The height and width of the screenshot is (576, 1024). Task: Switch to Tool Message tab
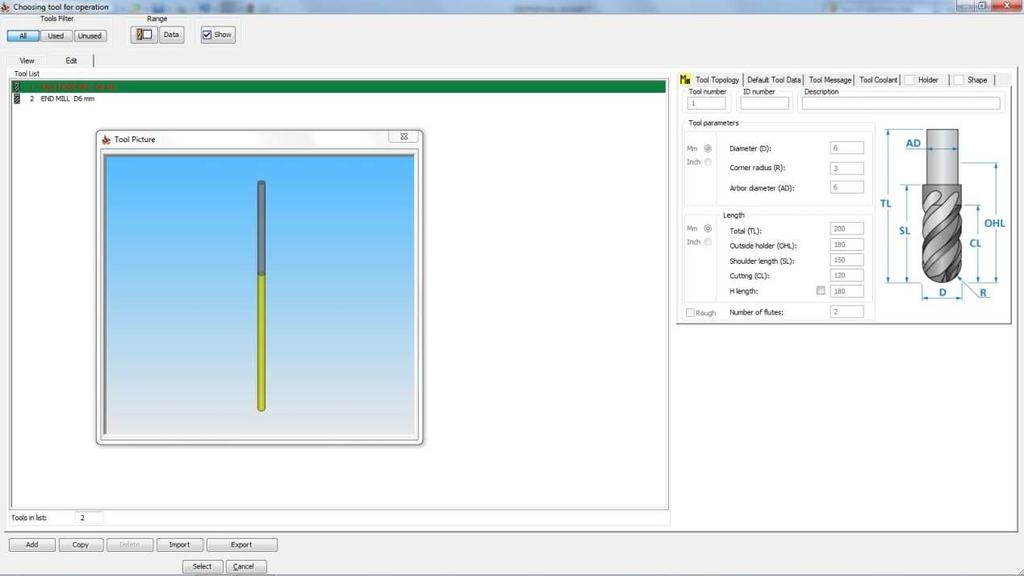coord(830,80)
